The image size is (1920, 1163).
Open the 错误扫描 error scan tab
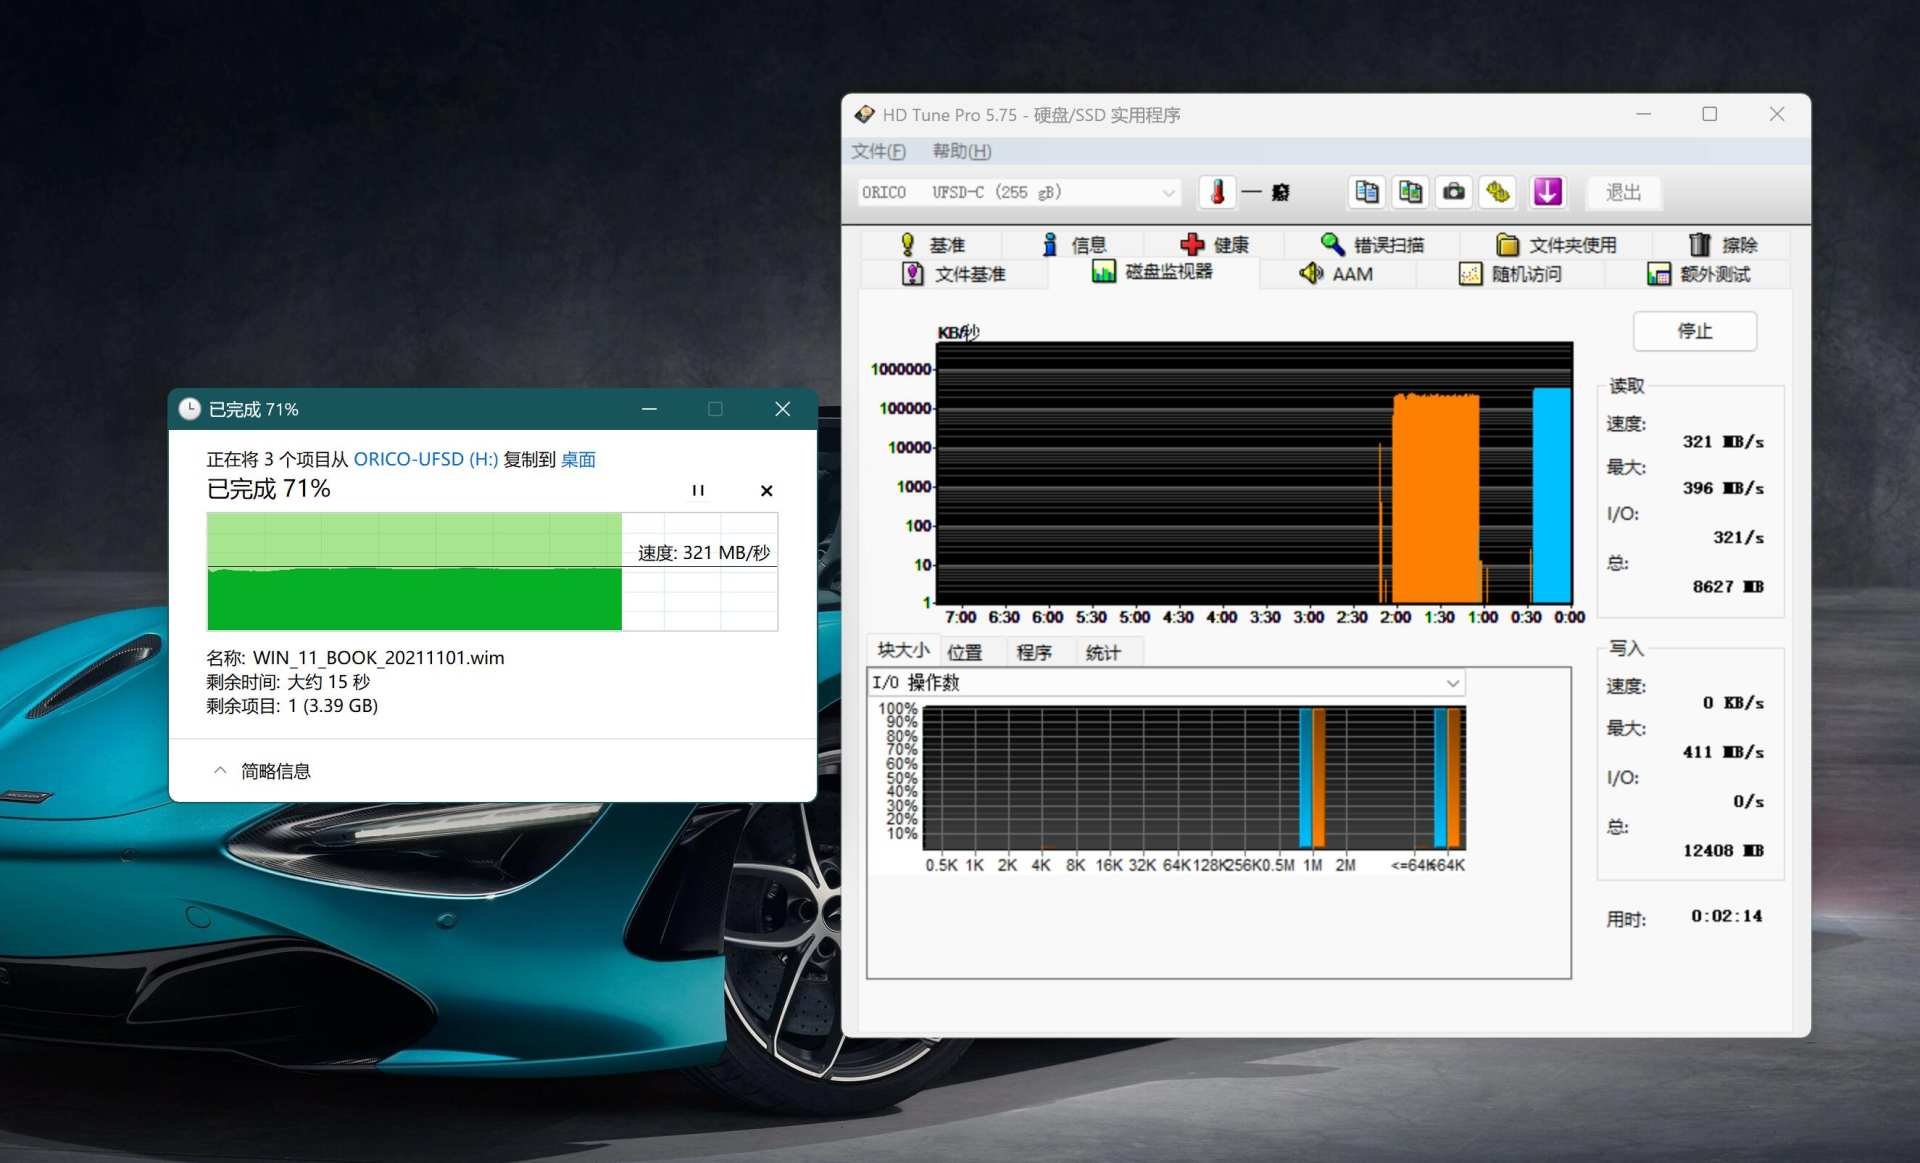pyautogui.click(x=1372, y=245)
